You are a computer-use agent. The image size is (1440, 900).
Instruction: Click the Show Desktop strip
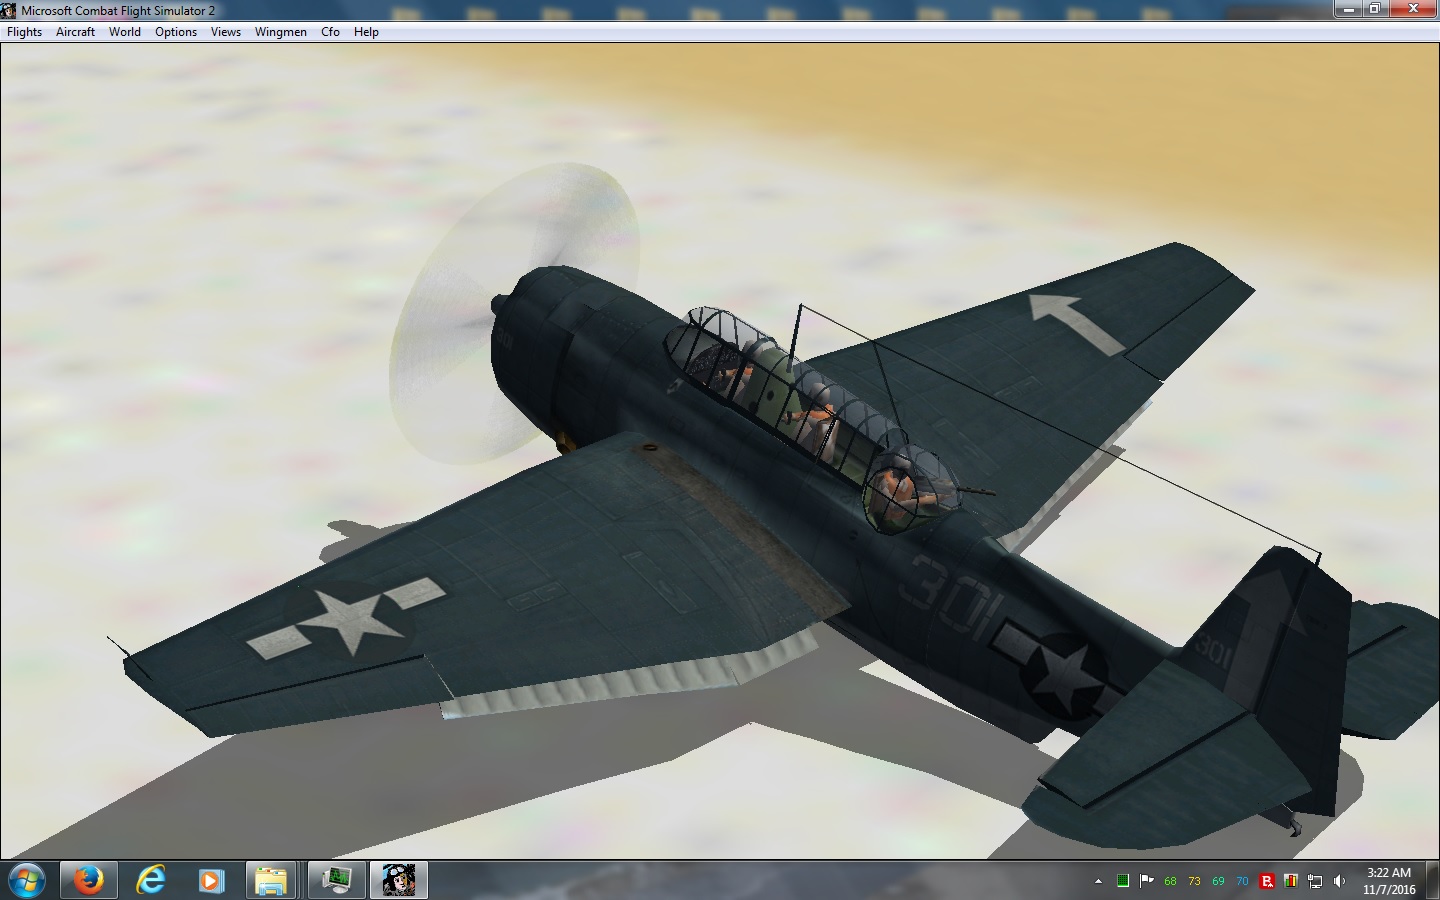[1433, 881]
